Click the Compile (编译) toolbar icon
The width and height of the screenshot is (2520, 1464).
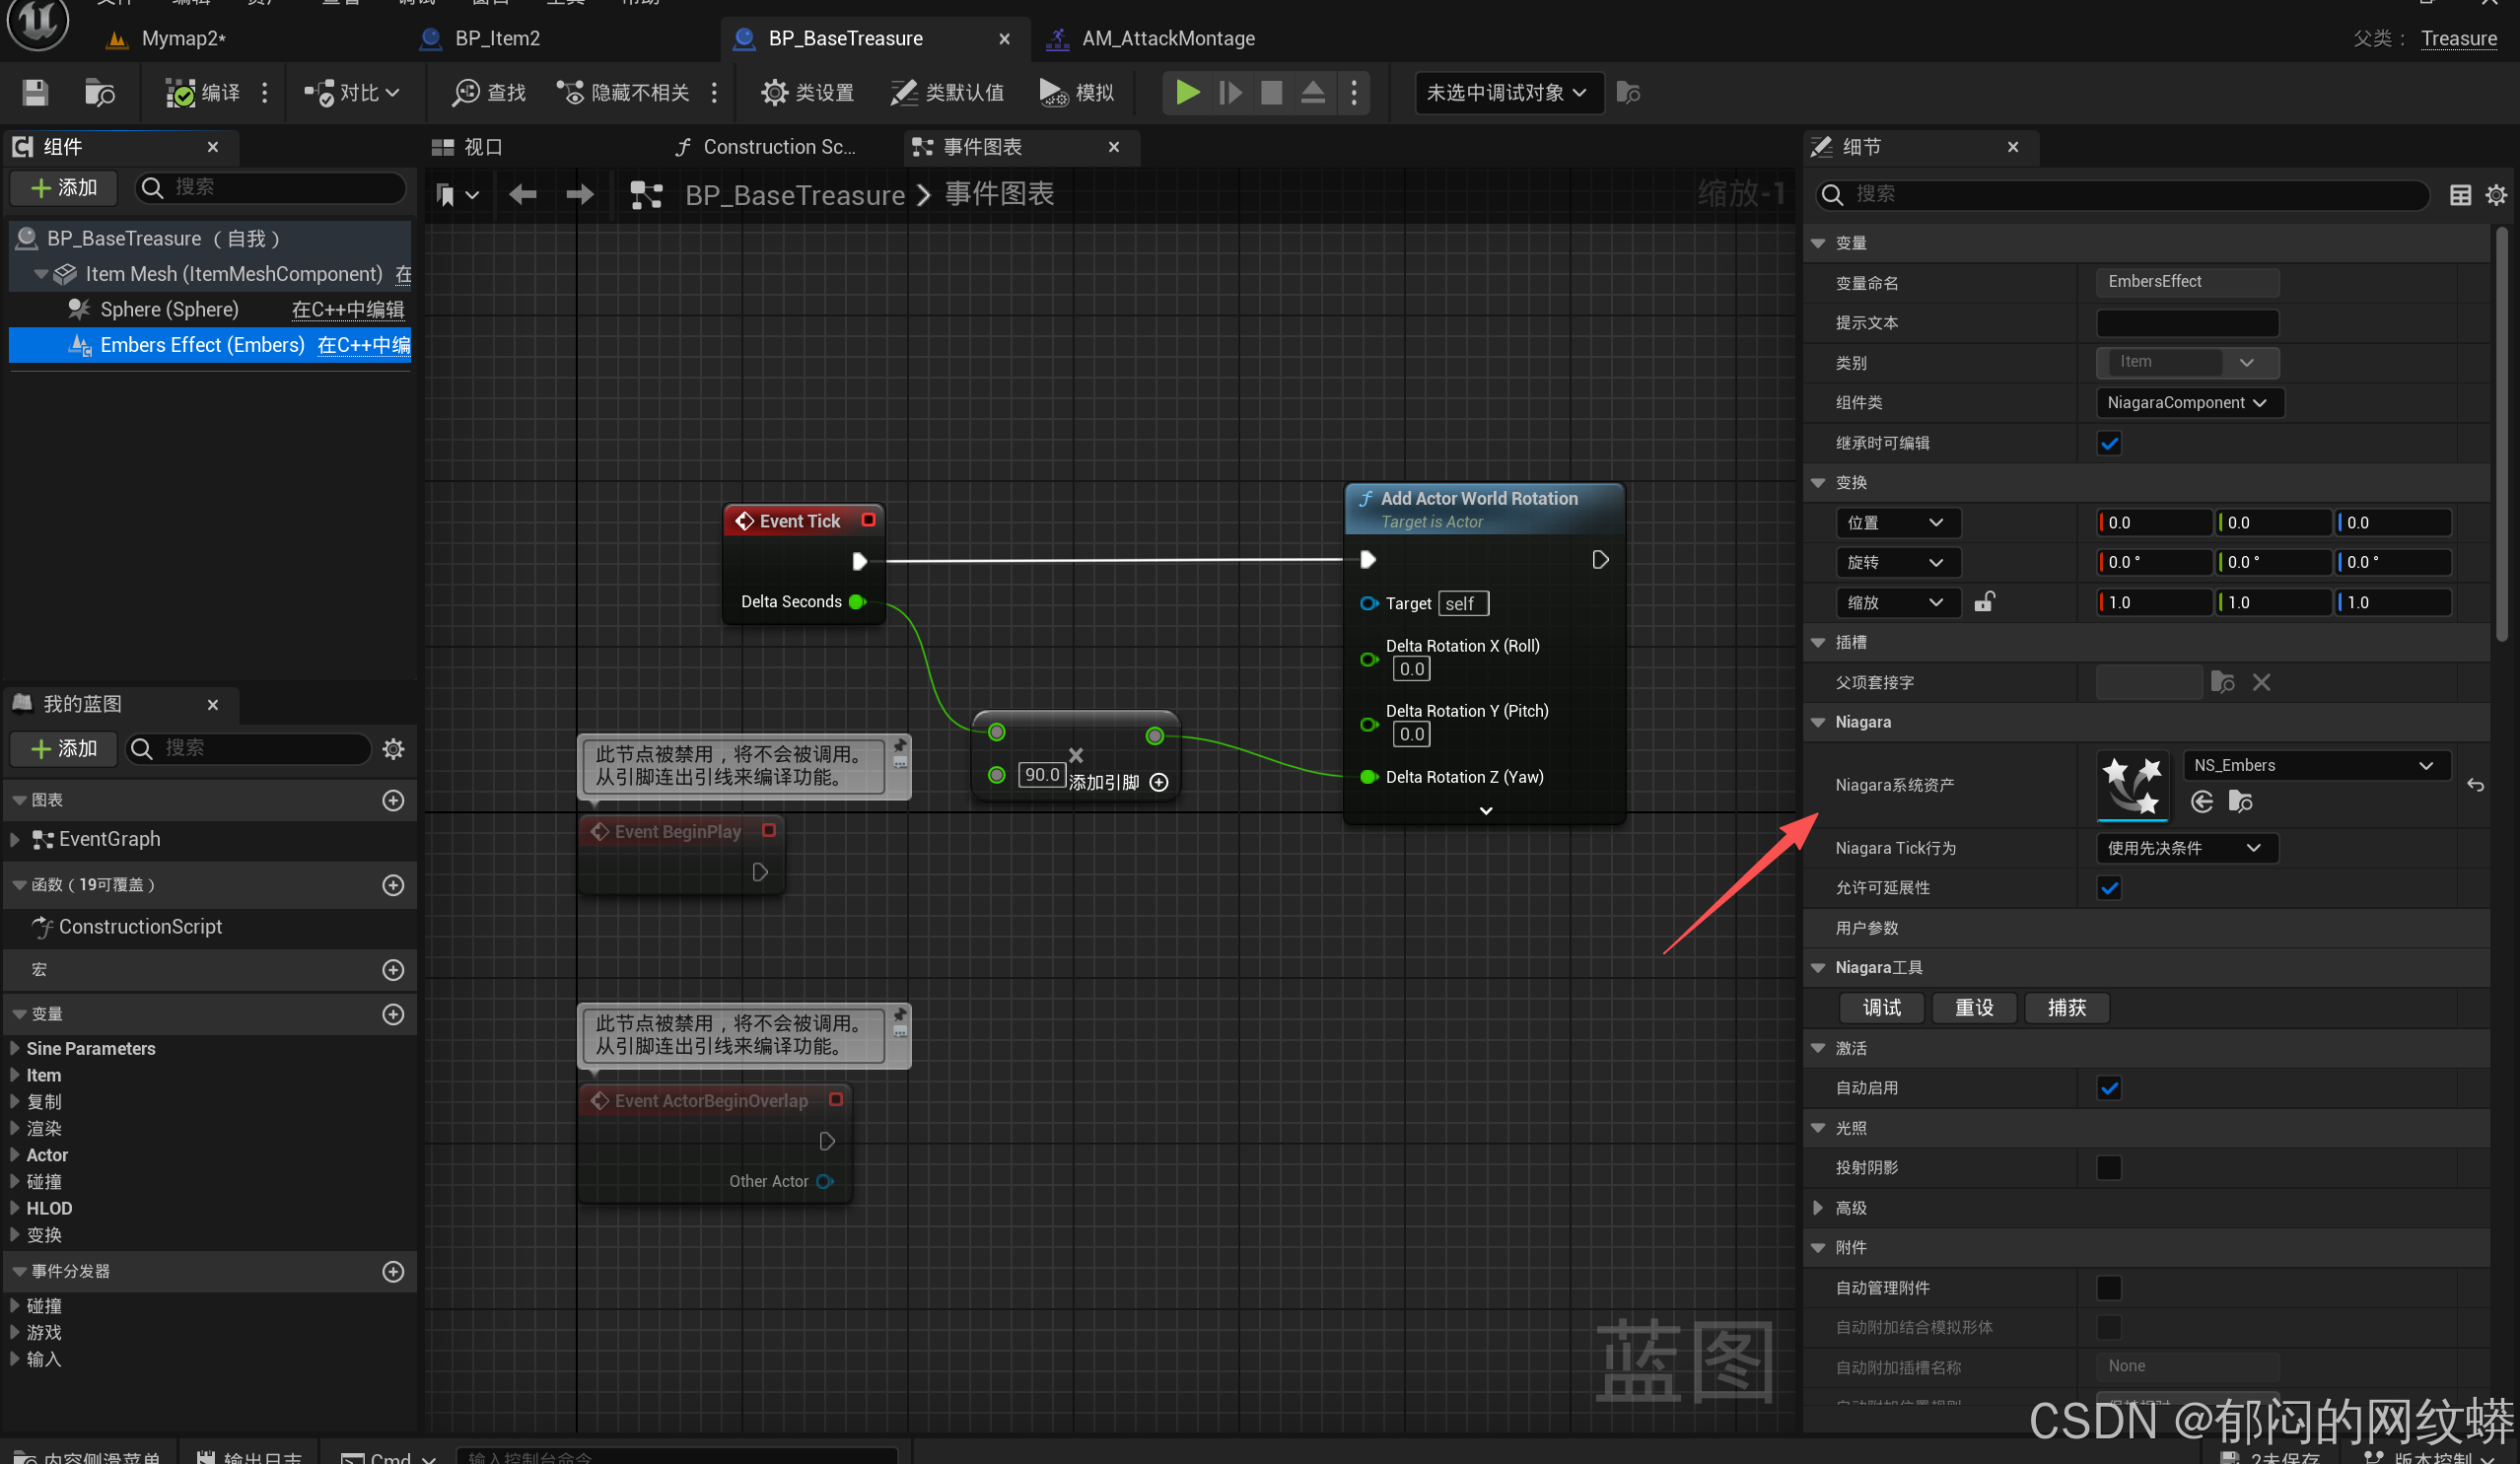pos(181,93)
